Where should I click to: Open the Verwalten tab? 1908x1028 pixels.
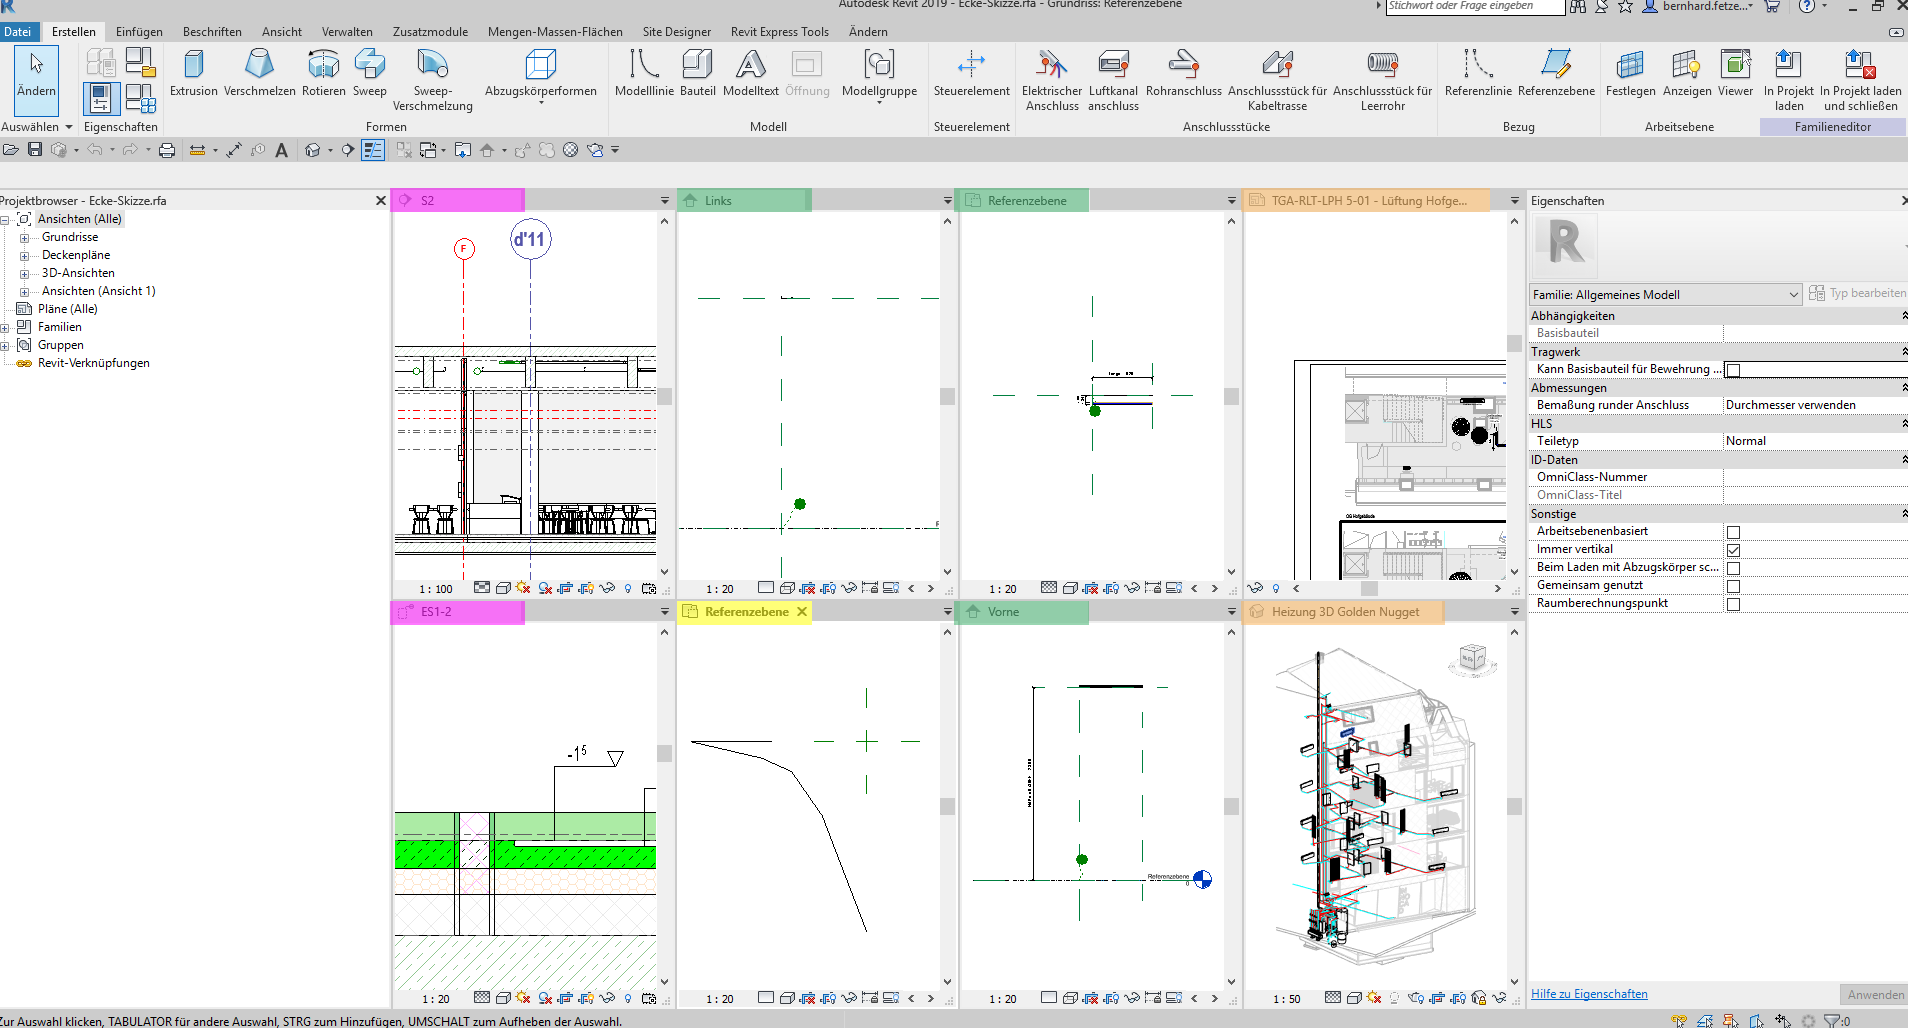[x=347, y=31]
